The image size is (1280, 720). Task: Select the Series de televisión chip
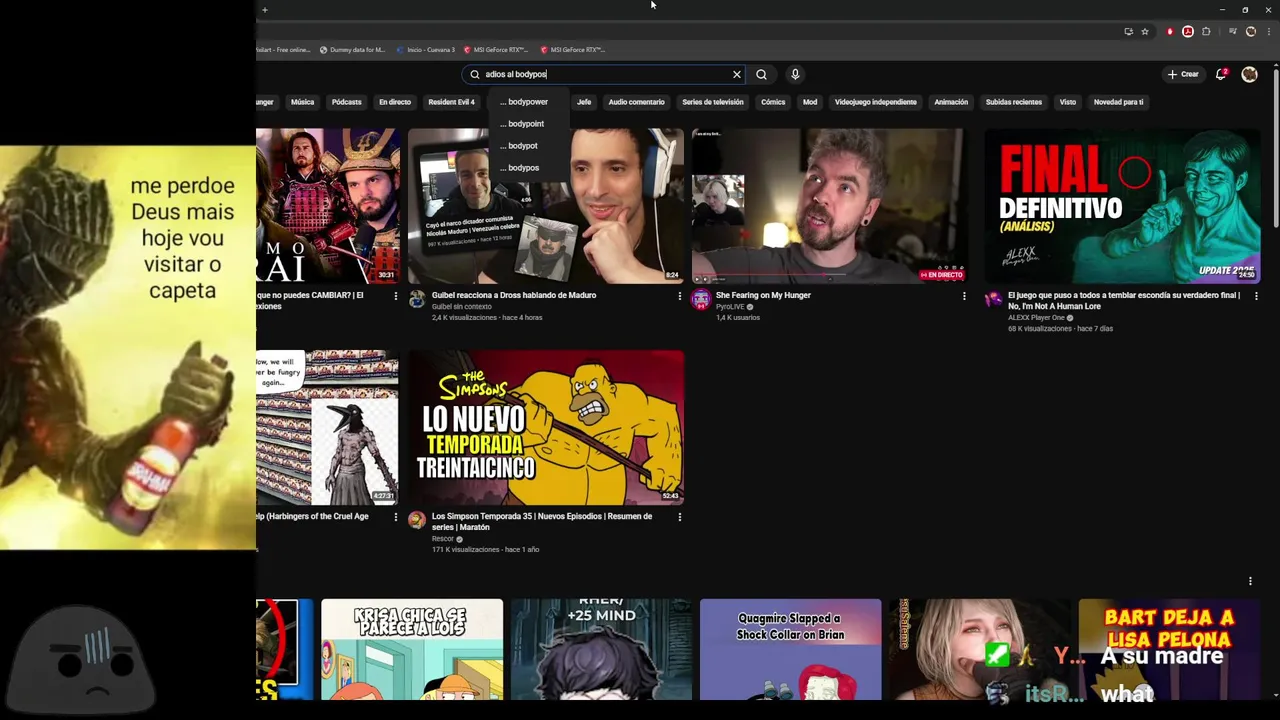[x=712, y=102]
